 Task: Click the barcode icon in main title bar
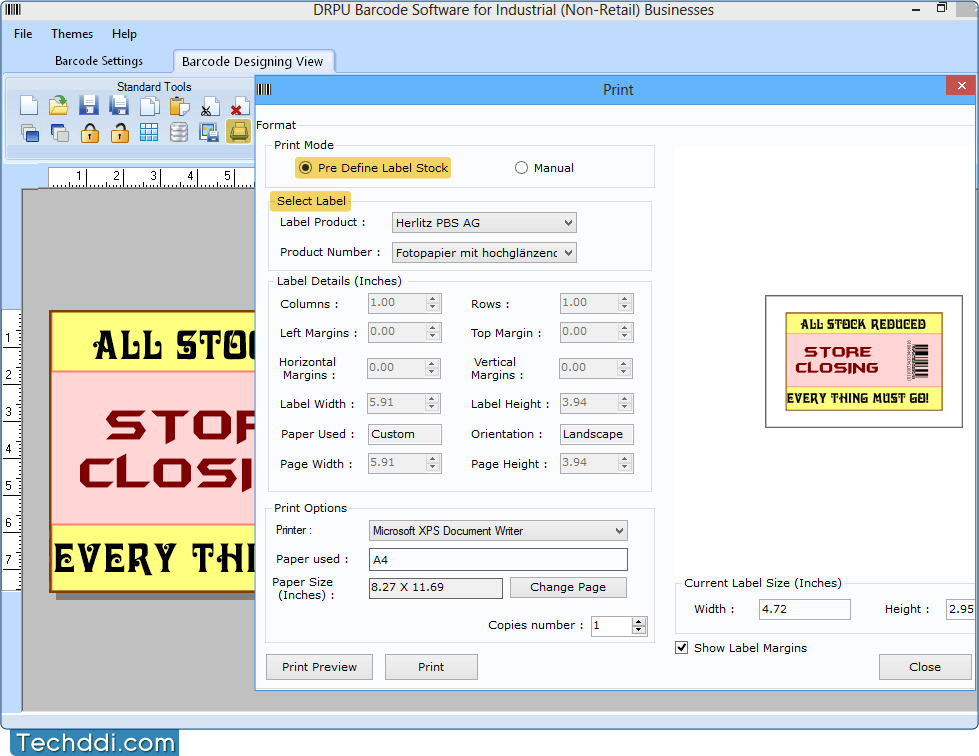point(13,9)
